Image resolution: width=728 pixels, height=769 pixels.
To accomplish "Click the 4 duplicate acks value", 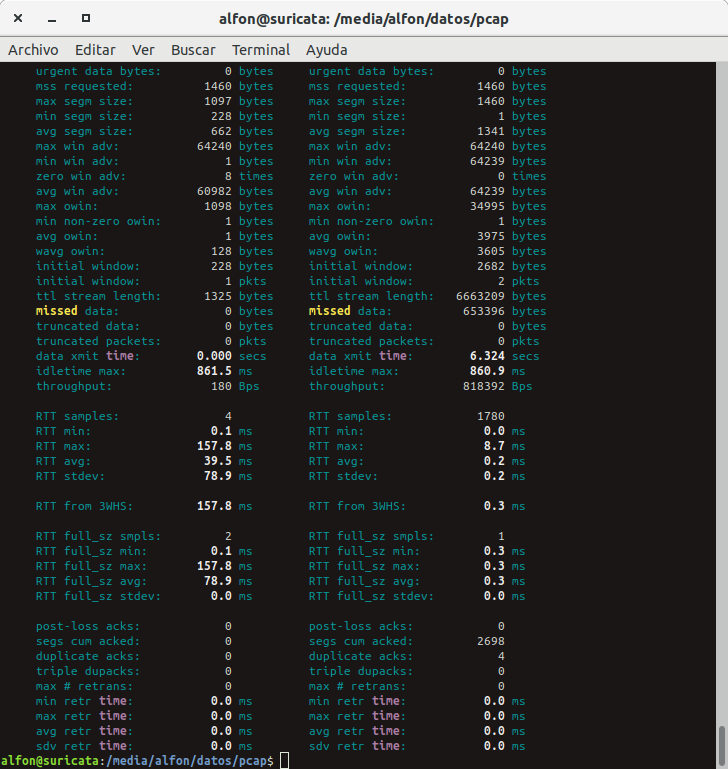I will tap(501, 656).
